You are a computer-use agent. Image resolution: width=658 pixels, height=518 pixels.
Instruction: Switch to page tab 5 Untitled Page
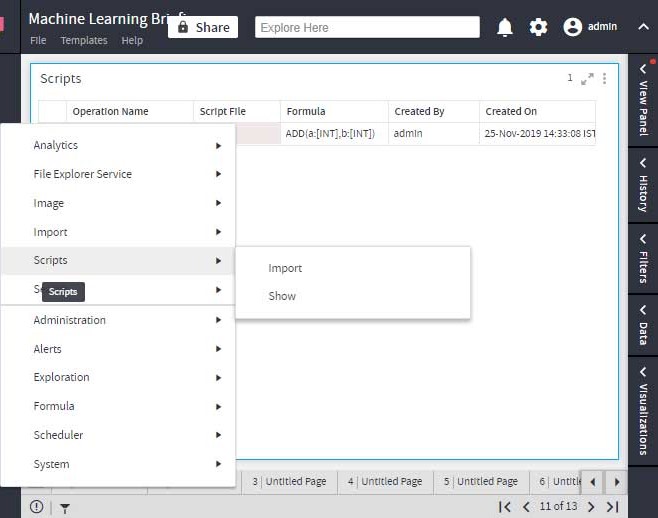pos(481,481)
